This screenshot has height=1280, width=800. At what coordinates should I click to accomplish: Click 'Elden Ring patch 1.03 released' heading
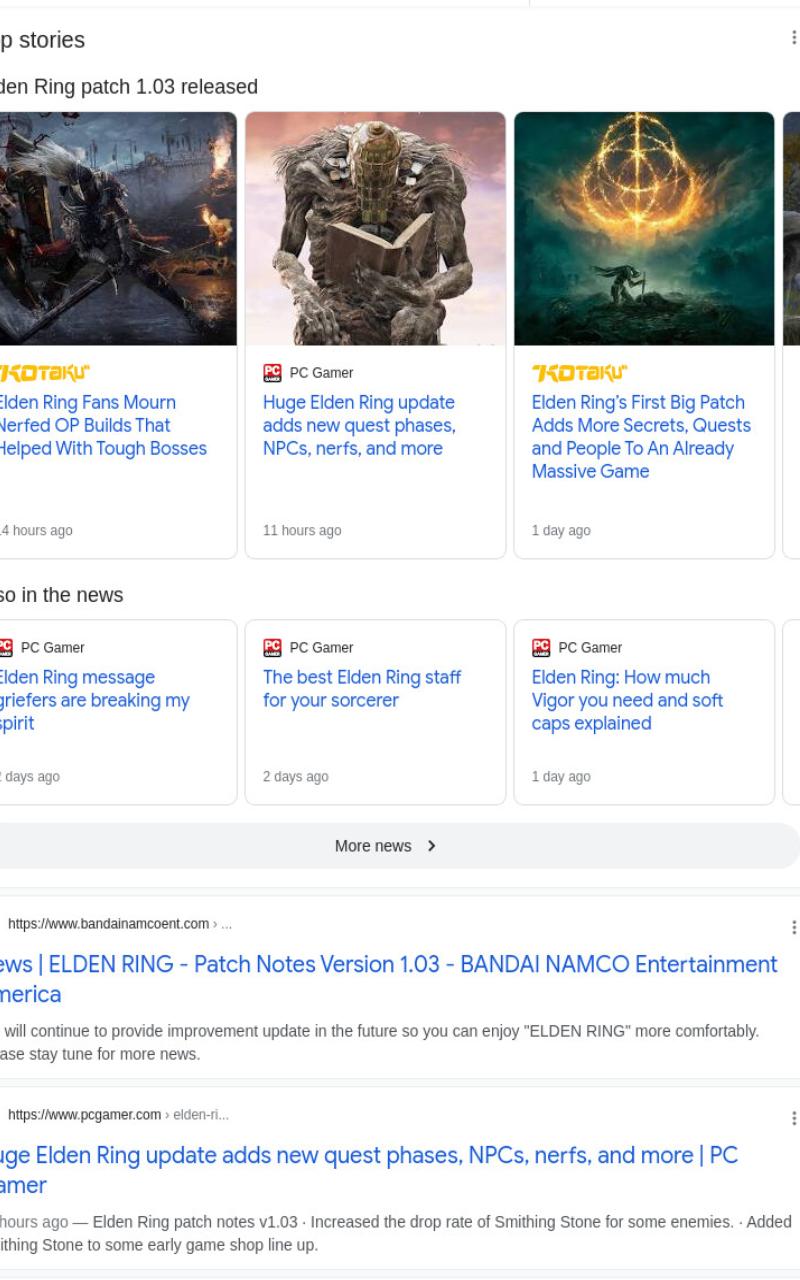click(x=128, y=87)
